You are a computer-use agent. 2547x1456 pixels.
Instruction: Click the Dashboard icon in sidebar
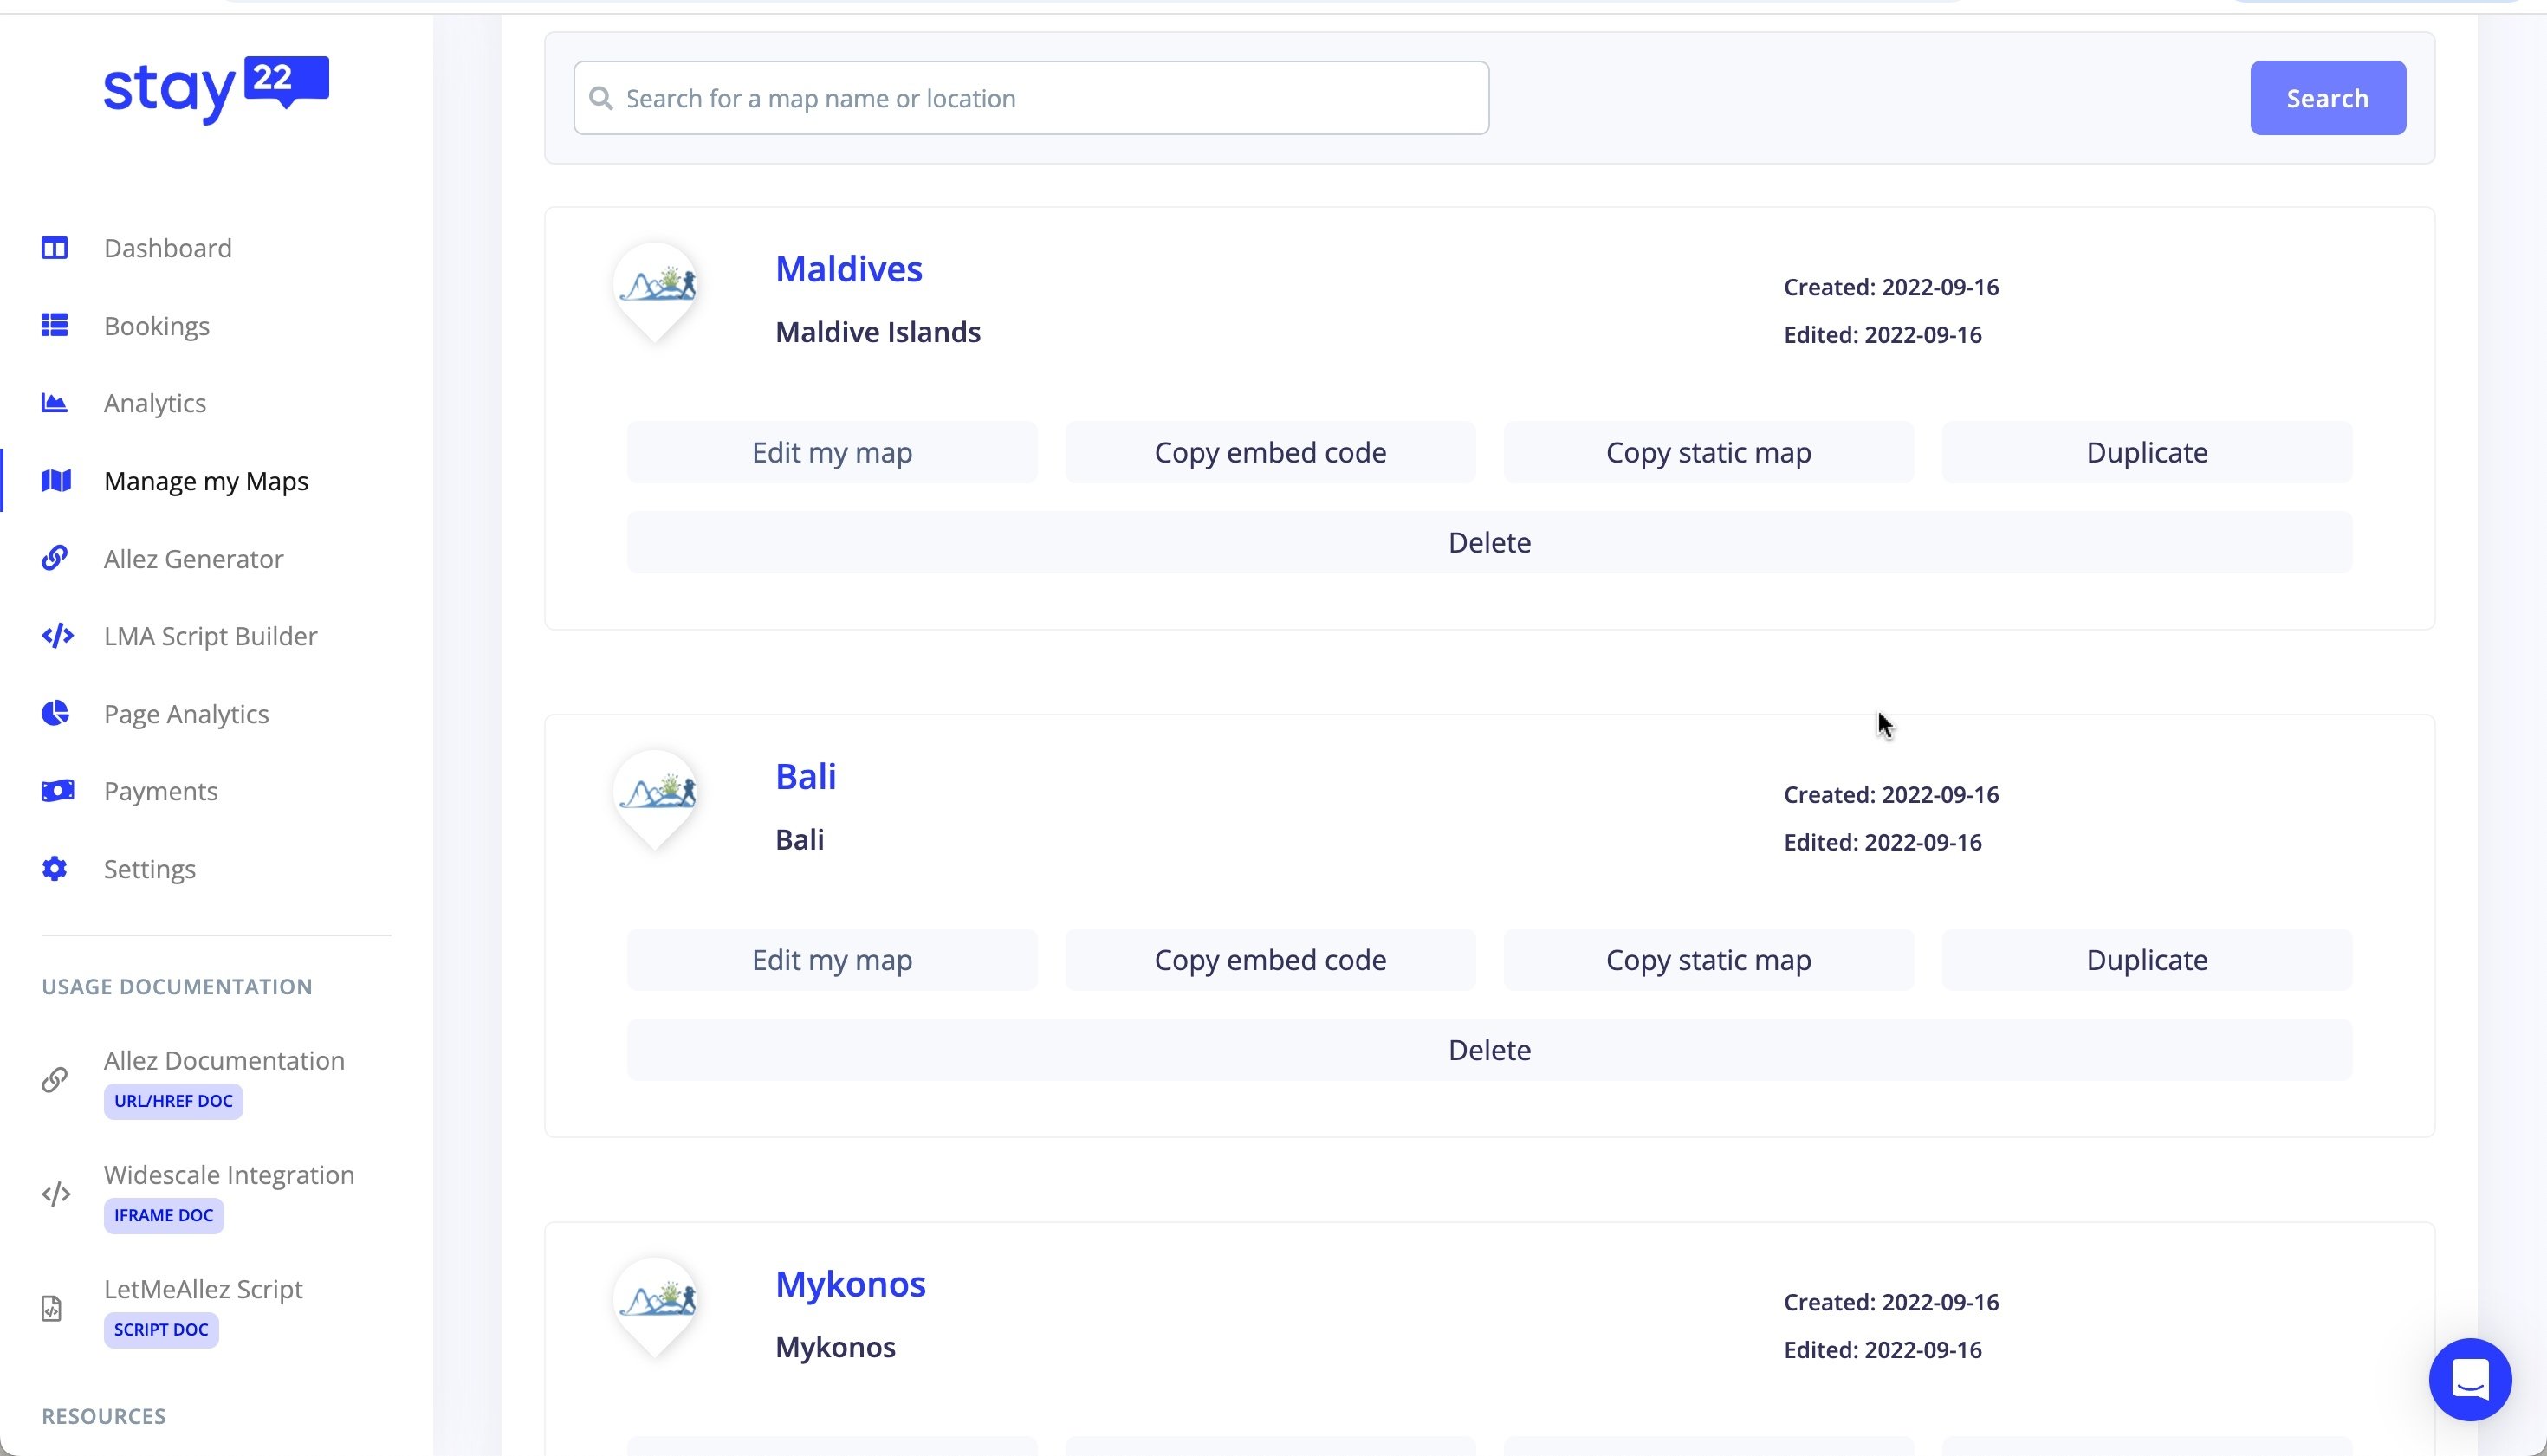coord(54,248)
